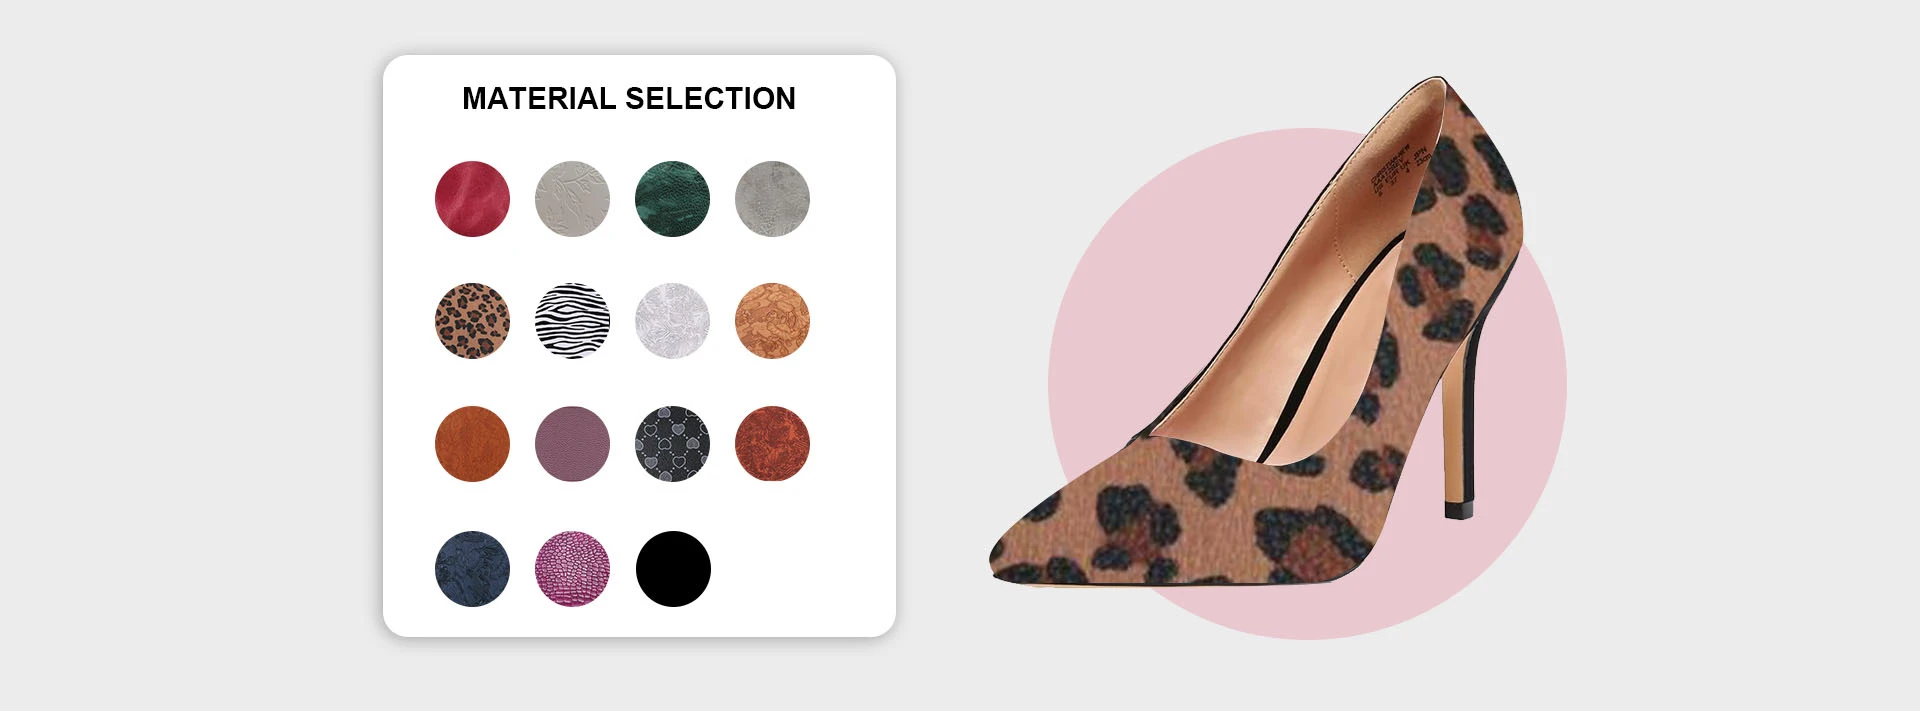Pick the tan floral embossed swatch
This screenshot has width=1920, height=711.
click(x=772, y=321)
